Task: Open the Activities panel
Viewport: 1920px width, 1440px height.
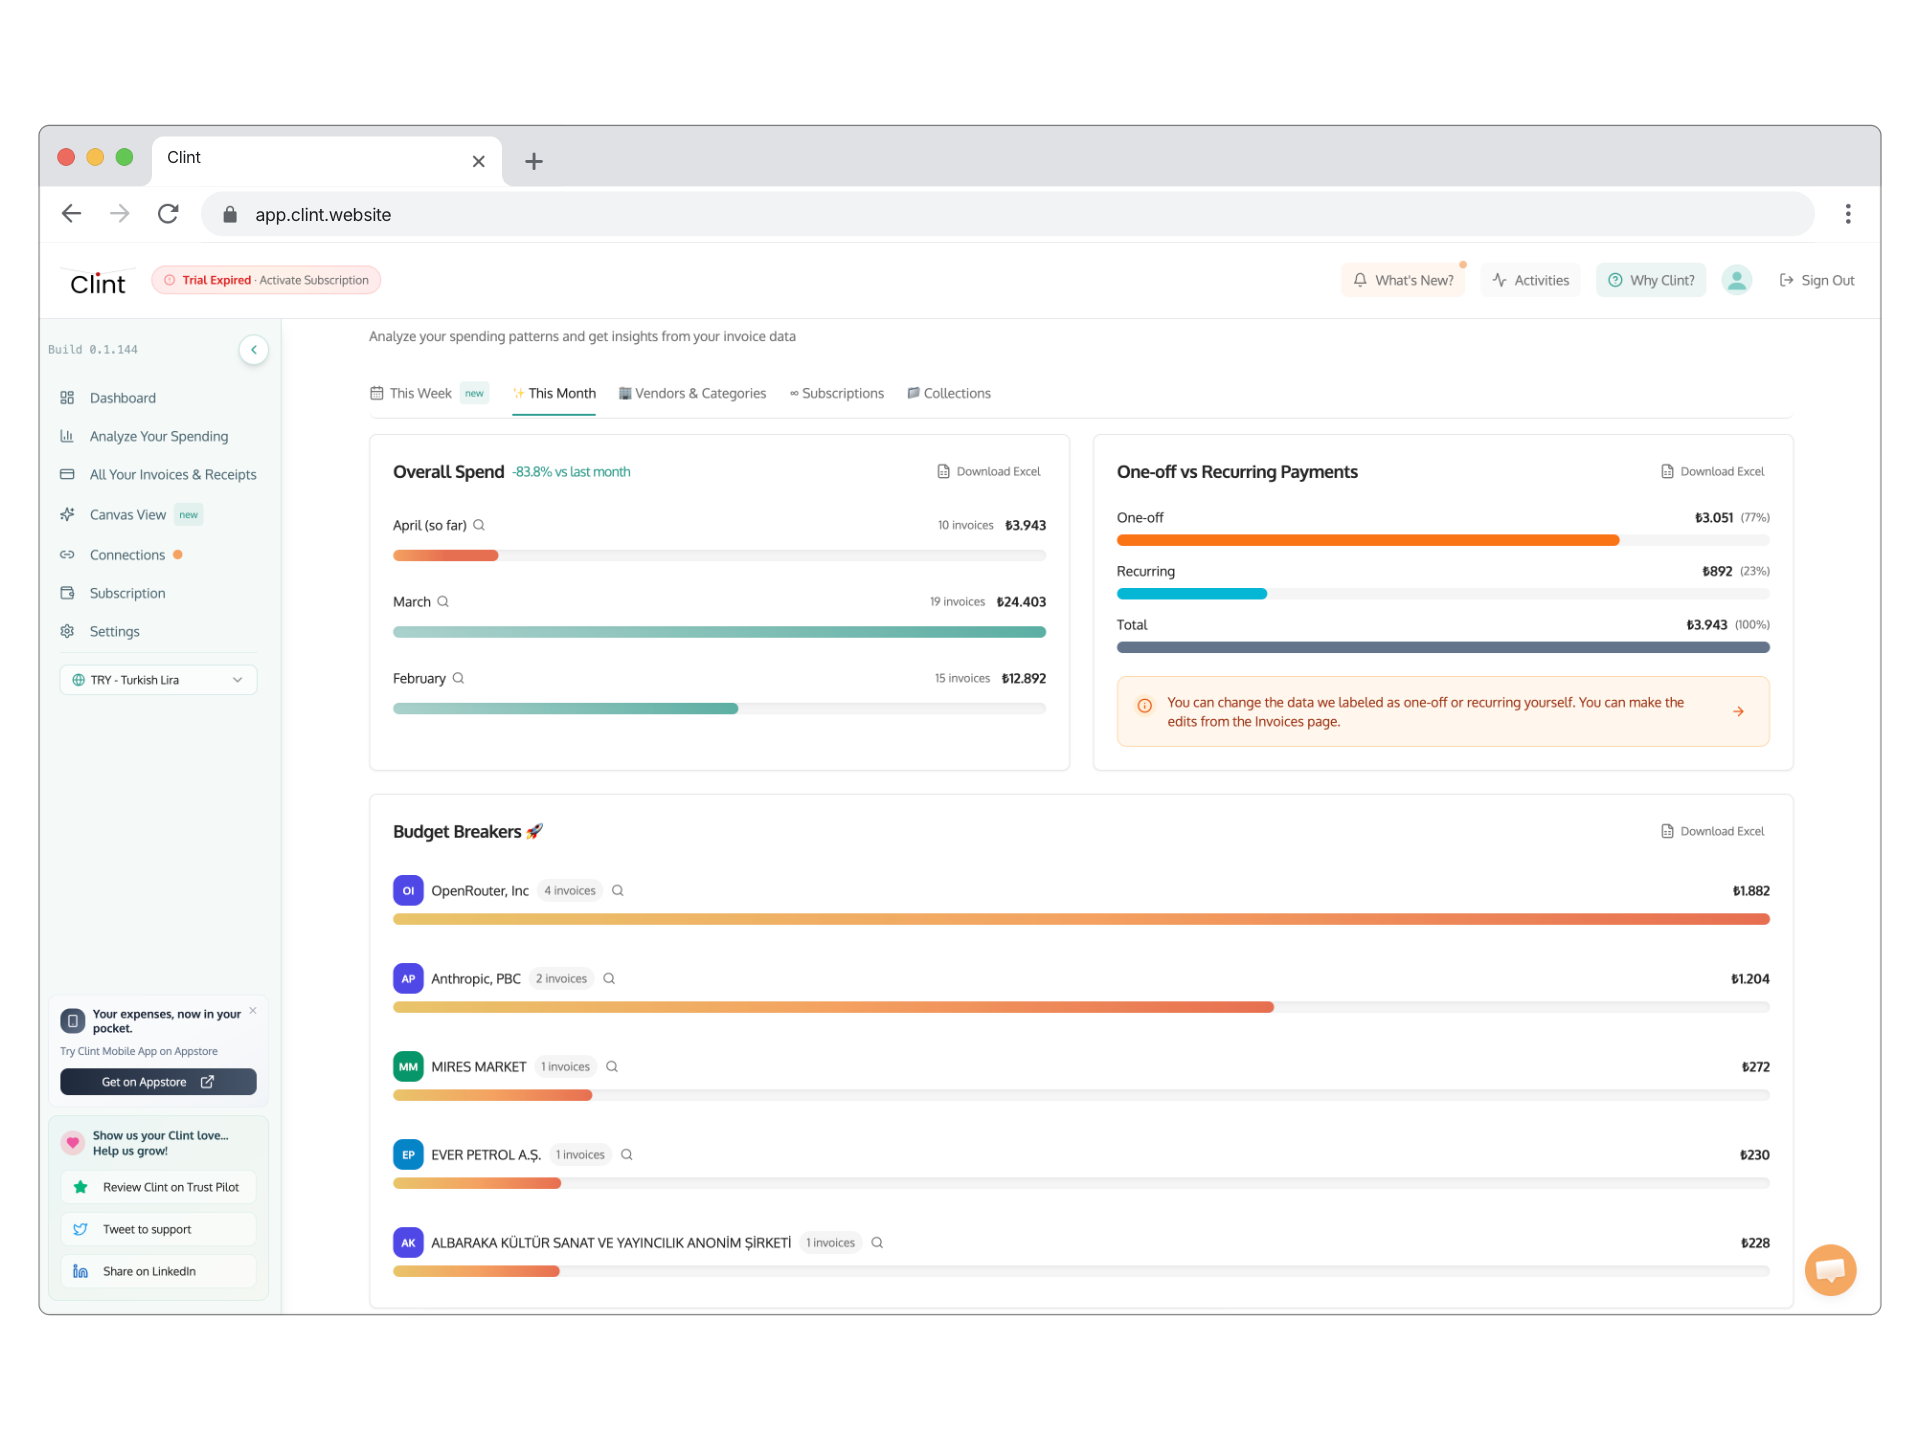Action: [1530, 280]
